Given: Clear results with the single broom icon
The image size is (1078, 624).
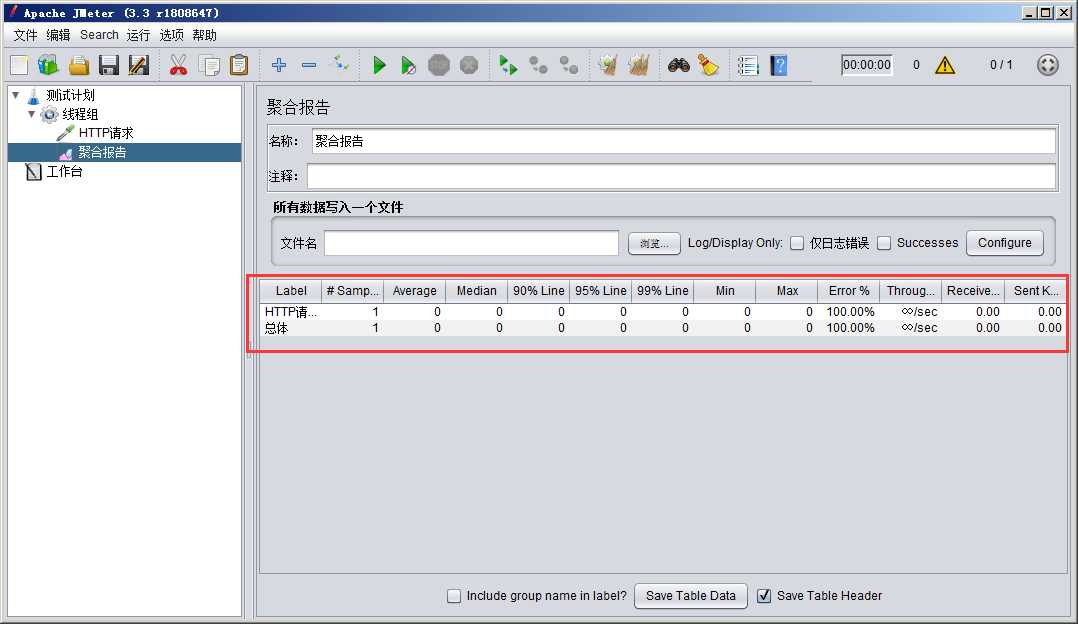Looking at the screenshot, I should 608,65.
